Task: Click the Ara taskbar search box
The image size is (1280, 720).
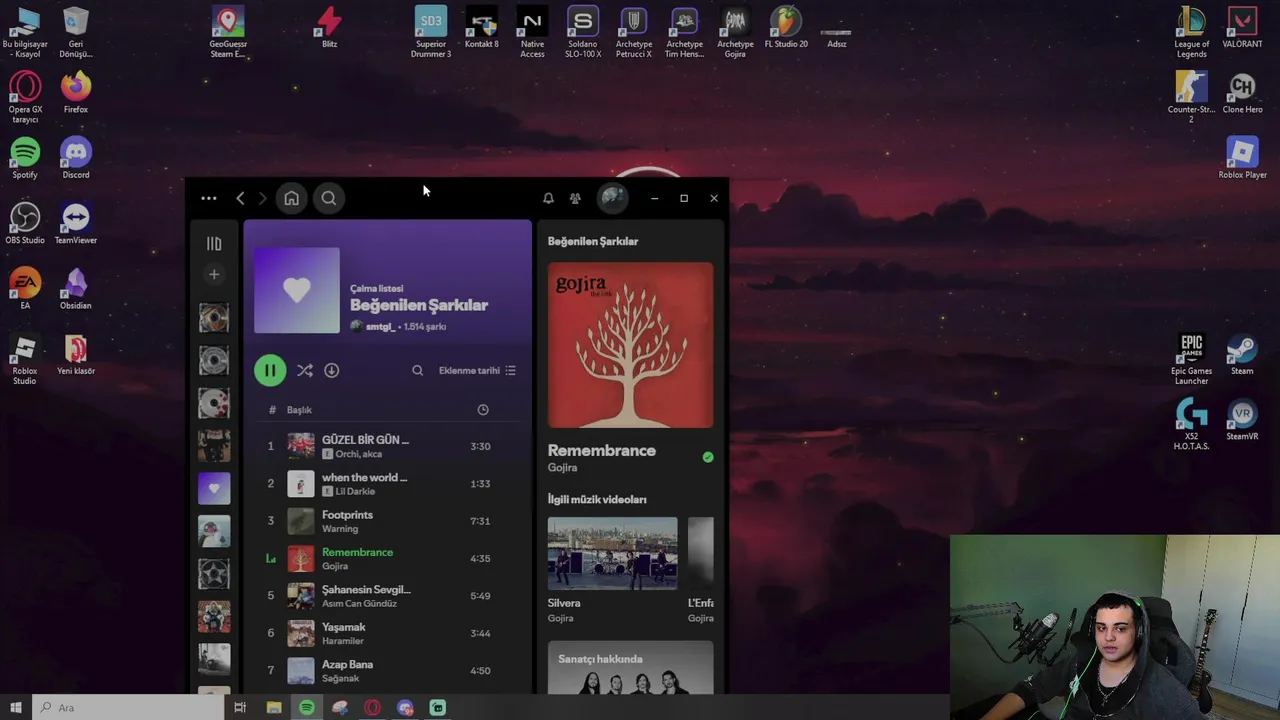Action: click(x=128, y=707)
